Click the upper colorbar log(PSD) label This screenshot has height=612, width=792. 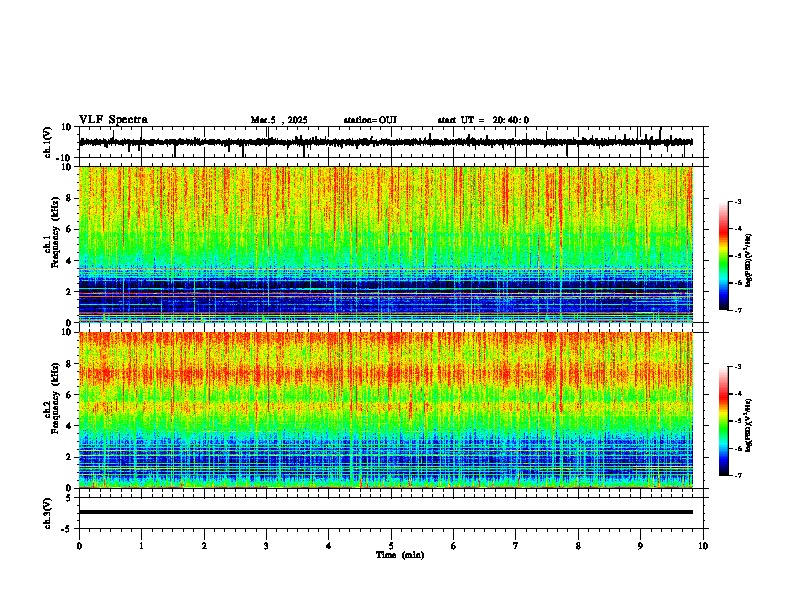point(748,261)
